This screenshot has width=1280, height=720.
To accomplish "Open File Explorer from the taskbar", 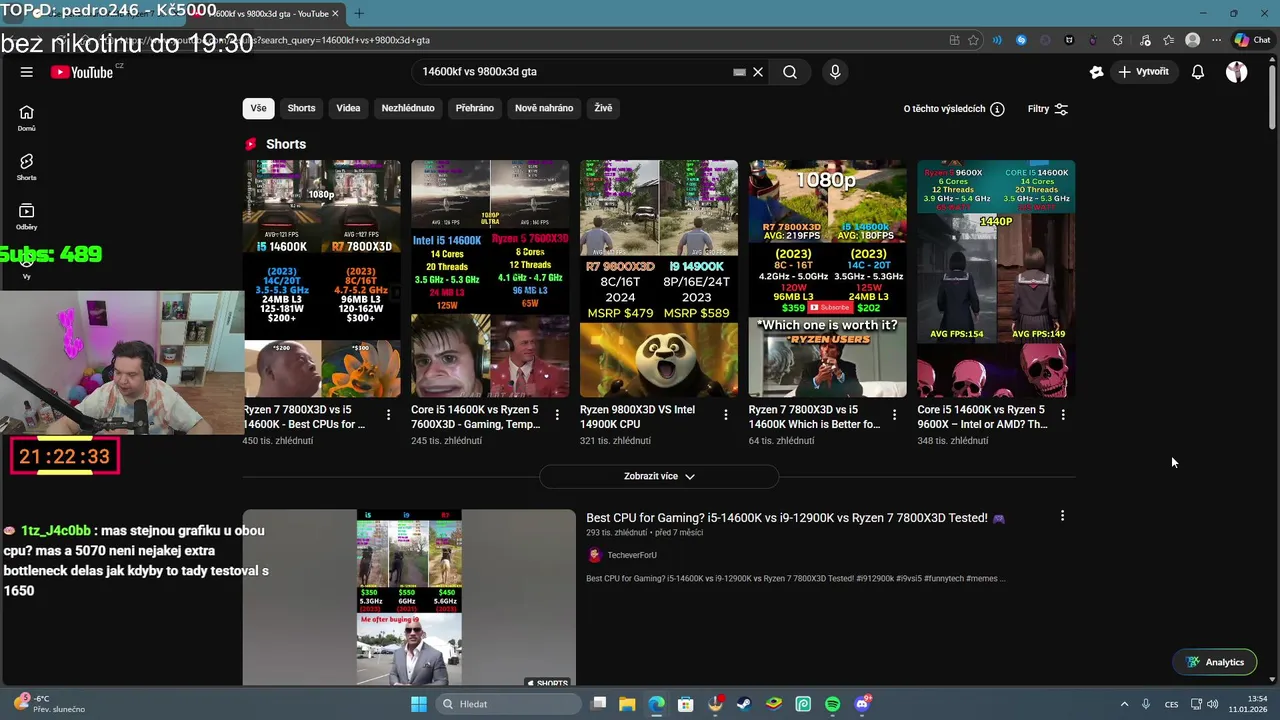I will (627, 704).
